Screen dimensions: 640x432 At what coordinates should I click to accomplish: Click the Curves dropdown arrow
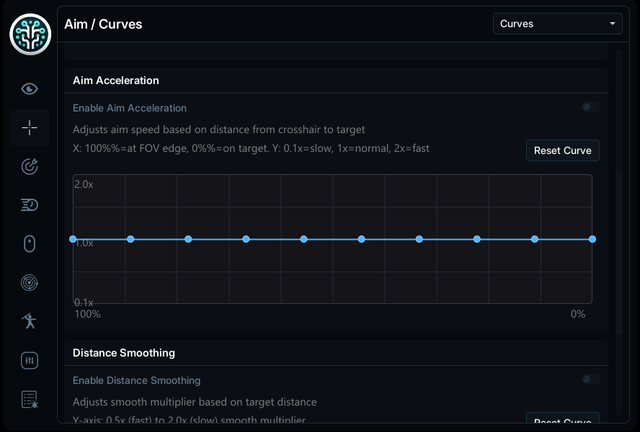pyautogui.click(x=612, y=24)
